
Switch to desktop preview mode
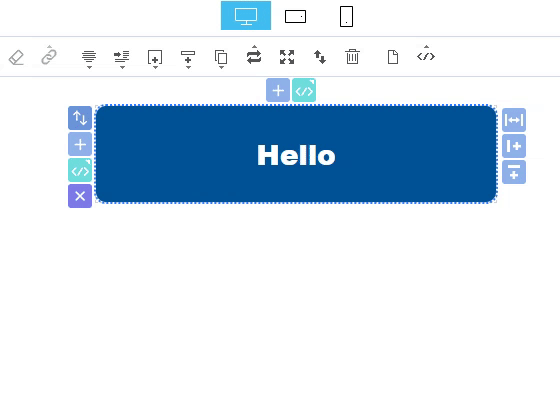pyautogui.click(x=246, y=15)
